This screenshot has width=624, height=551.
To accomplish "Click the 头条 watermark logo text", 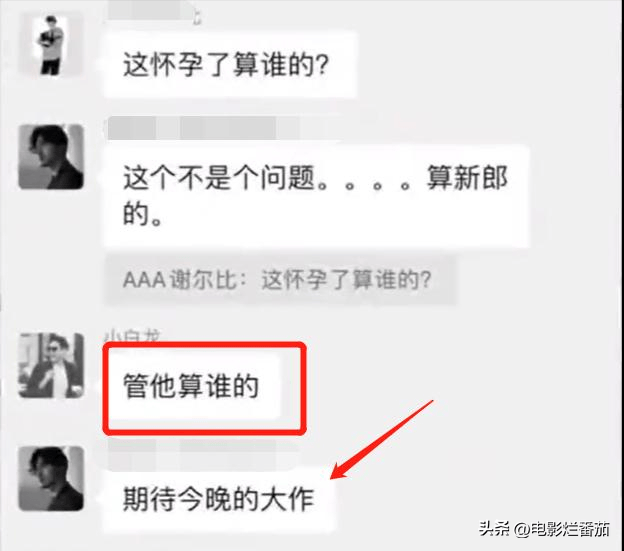I will (x=494, y=530).
